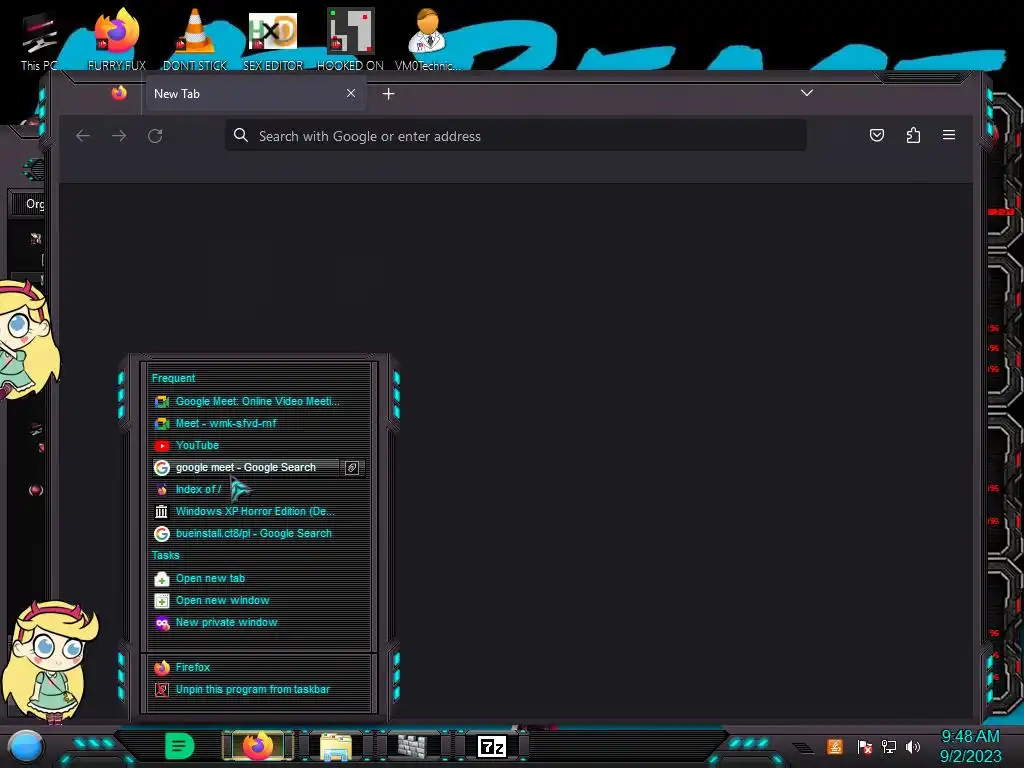Screen dimensions: 1024x768
Task: Open a new tab with plus button
Action: 389,94
